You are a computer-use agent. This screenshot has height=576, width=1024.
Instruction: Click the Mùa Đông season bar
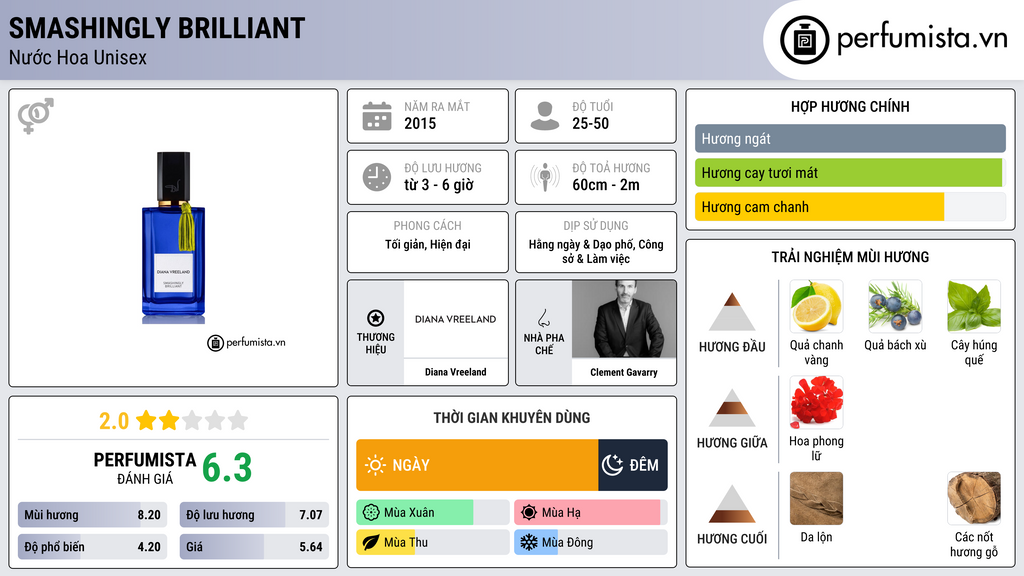click(x=591, y=542)
